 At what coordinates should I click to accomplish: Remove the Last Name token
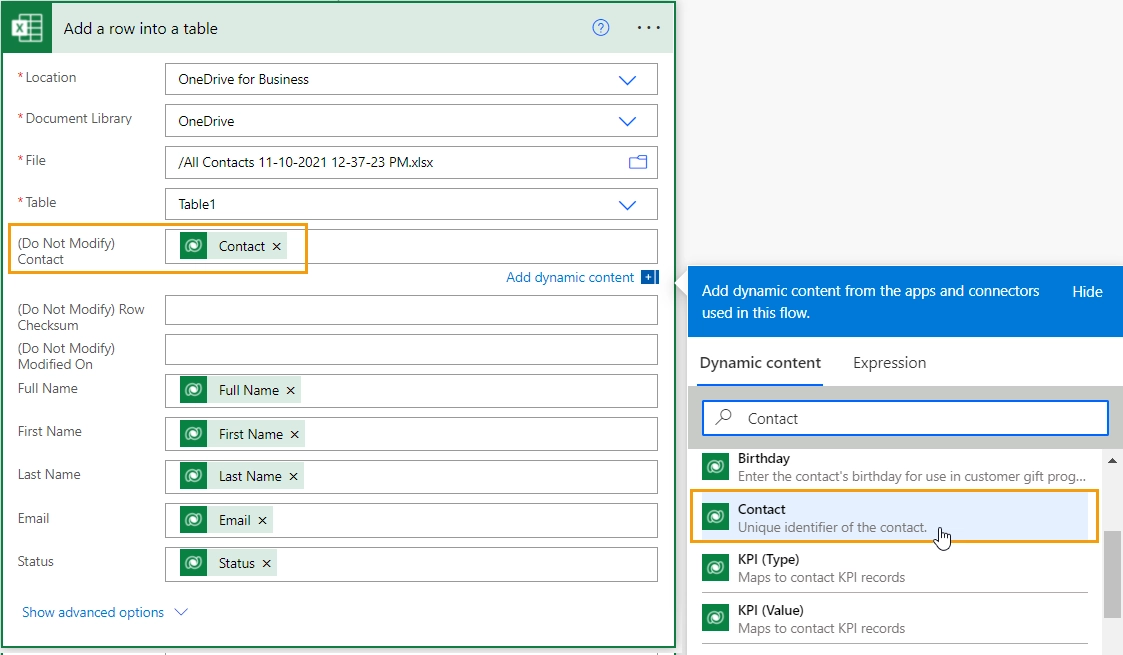(x=293, y=477)
